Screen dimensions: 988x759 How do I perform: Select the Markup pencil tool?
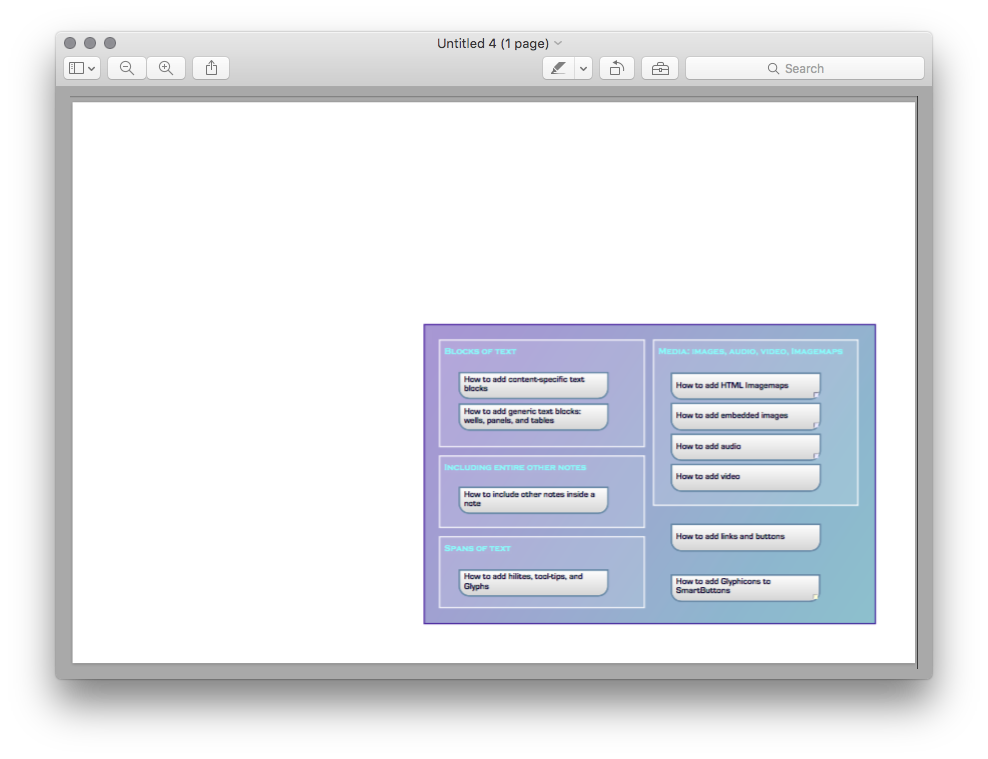click(x=560, y=67)
